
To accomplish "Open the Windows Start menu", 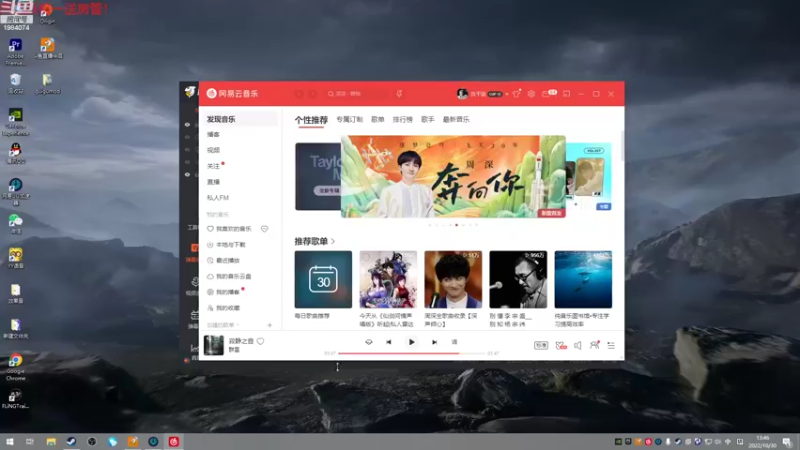I will pyautogui.click(x=10, y=441).
